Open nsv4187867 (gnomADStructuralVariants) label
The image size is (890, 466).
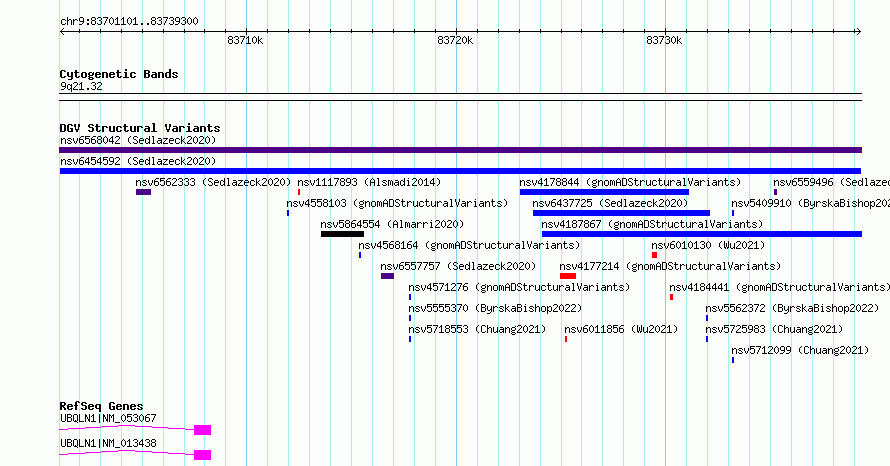[652, 224]
